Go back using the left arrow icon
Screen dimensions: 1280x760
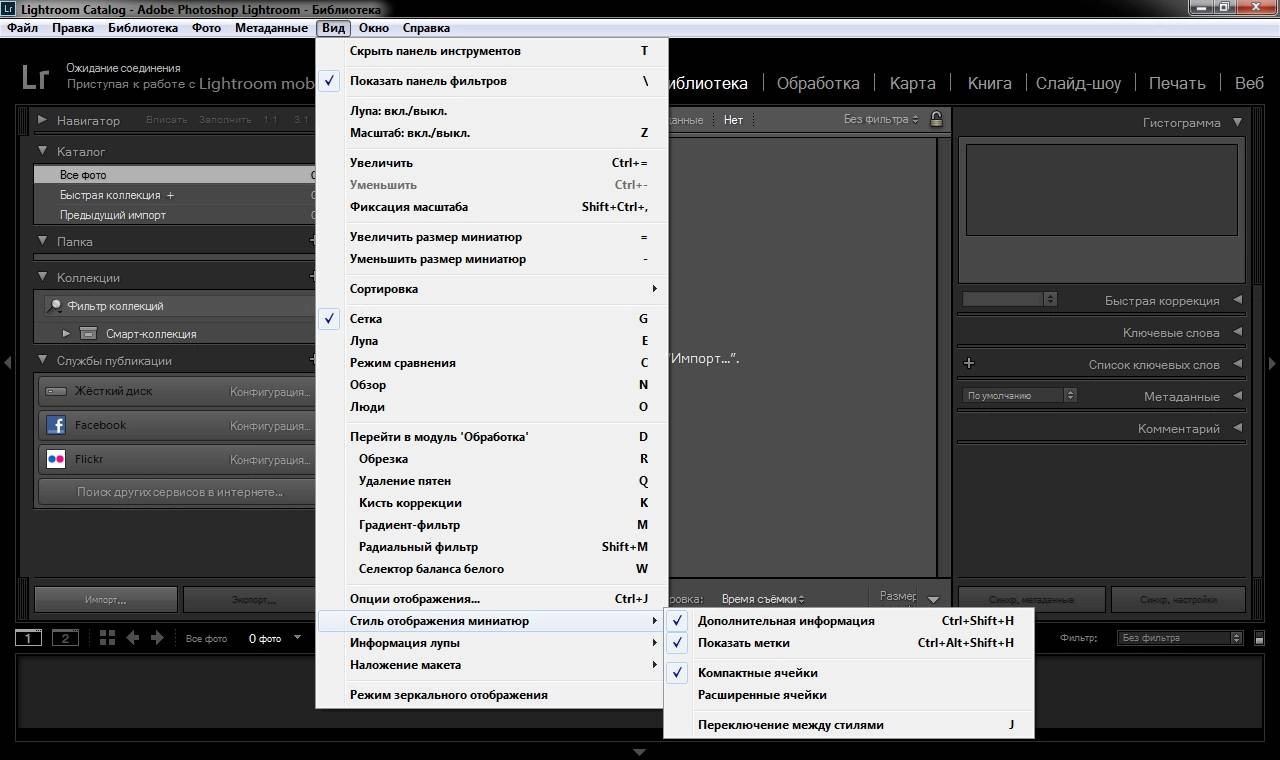coord(132,638)
